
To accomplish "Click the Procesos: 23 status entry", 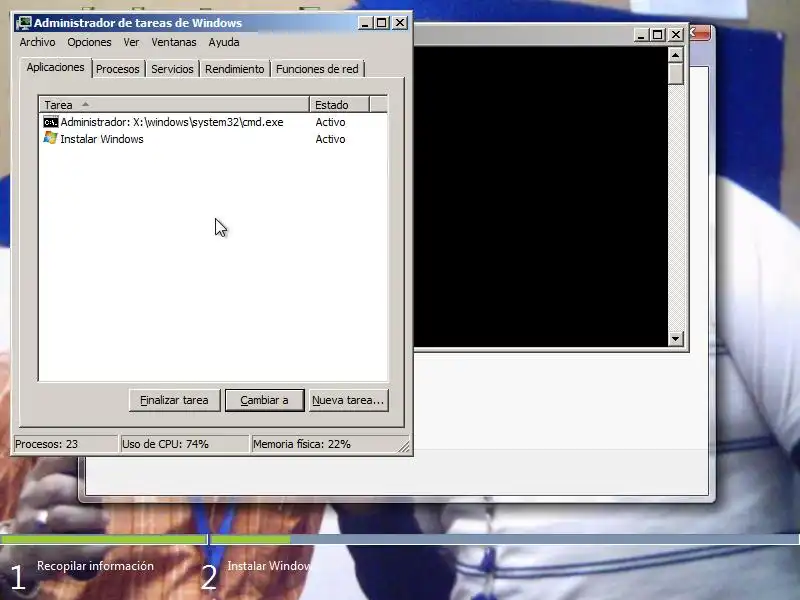I will pyautogui.click(x=65, y=444).
